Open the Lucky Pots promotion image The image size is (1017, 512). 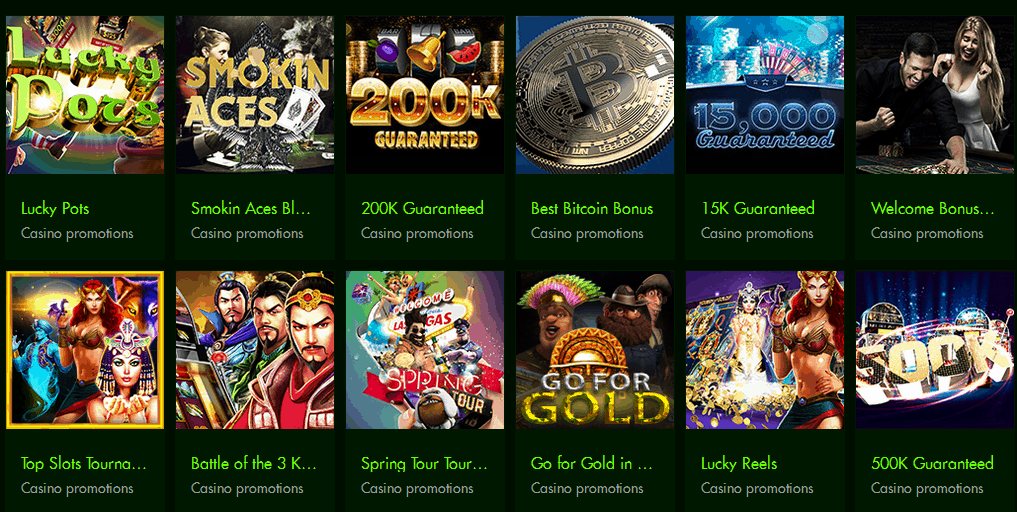pos(85,95)
